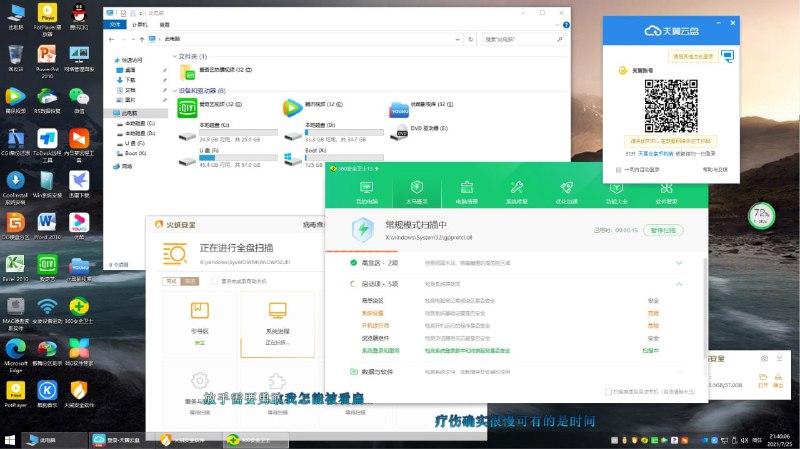The image size is (800, 449).
Task: Click the Explorer back arrow
Action: click(x=111, y=39)
